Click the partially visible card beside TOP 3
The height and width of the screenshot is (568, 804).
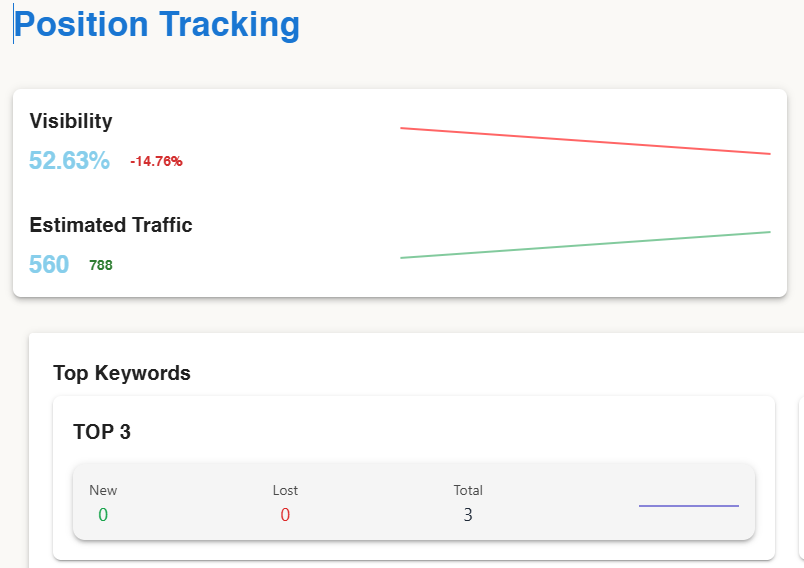tap(800, 478)
